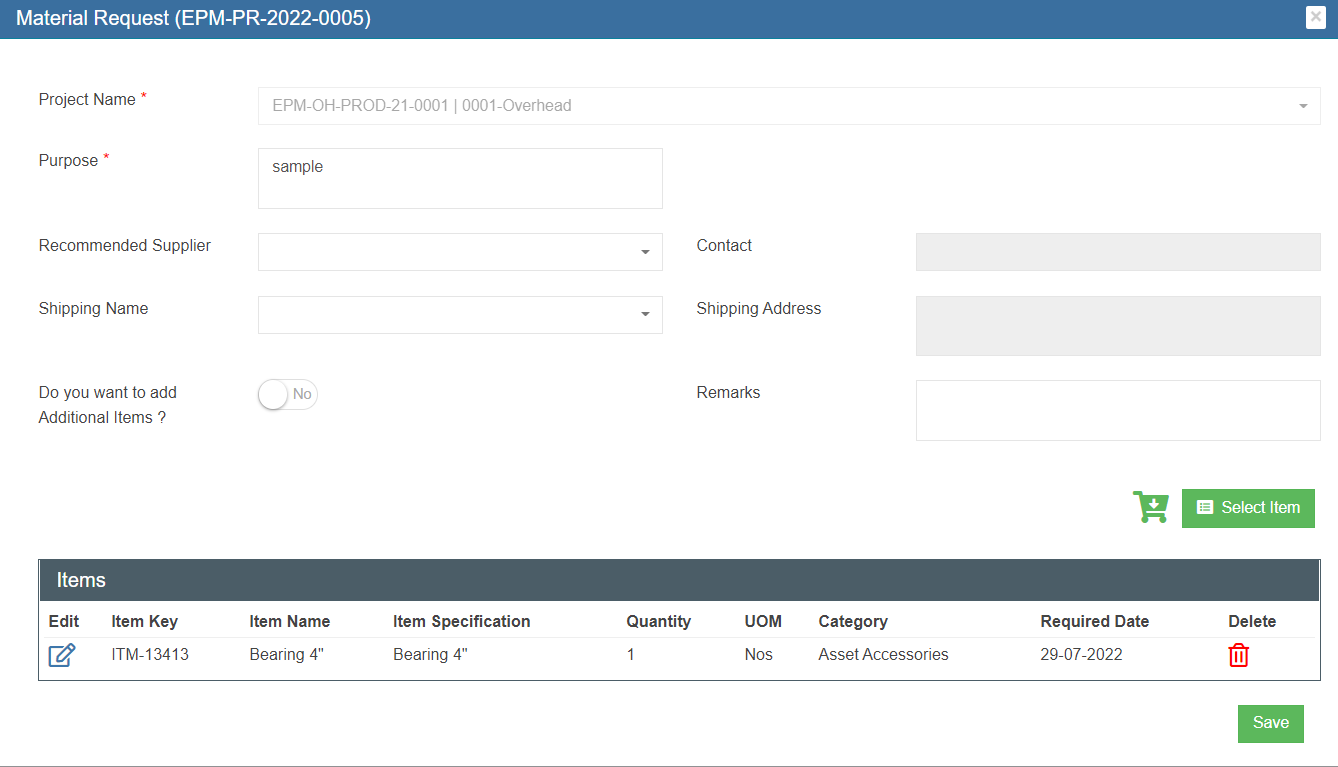
Task: Click the Items panel header bar
Action: point(679,580)
